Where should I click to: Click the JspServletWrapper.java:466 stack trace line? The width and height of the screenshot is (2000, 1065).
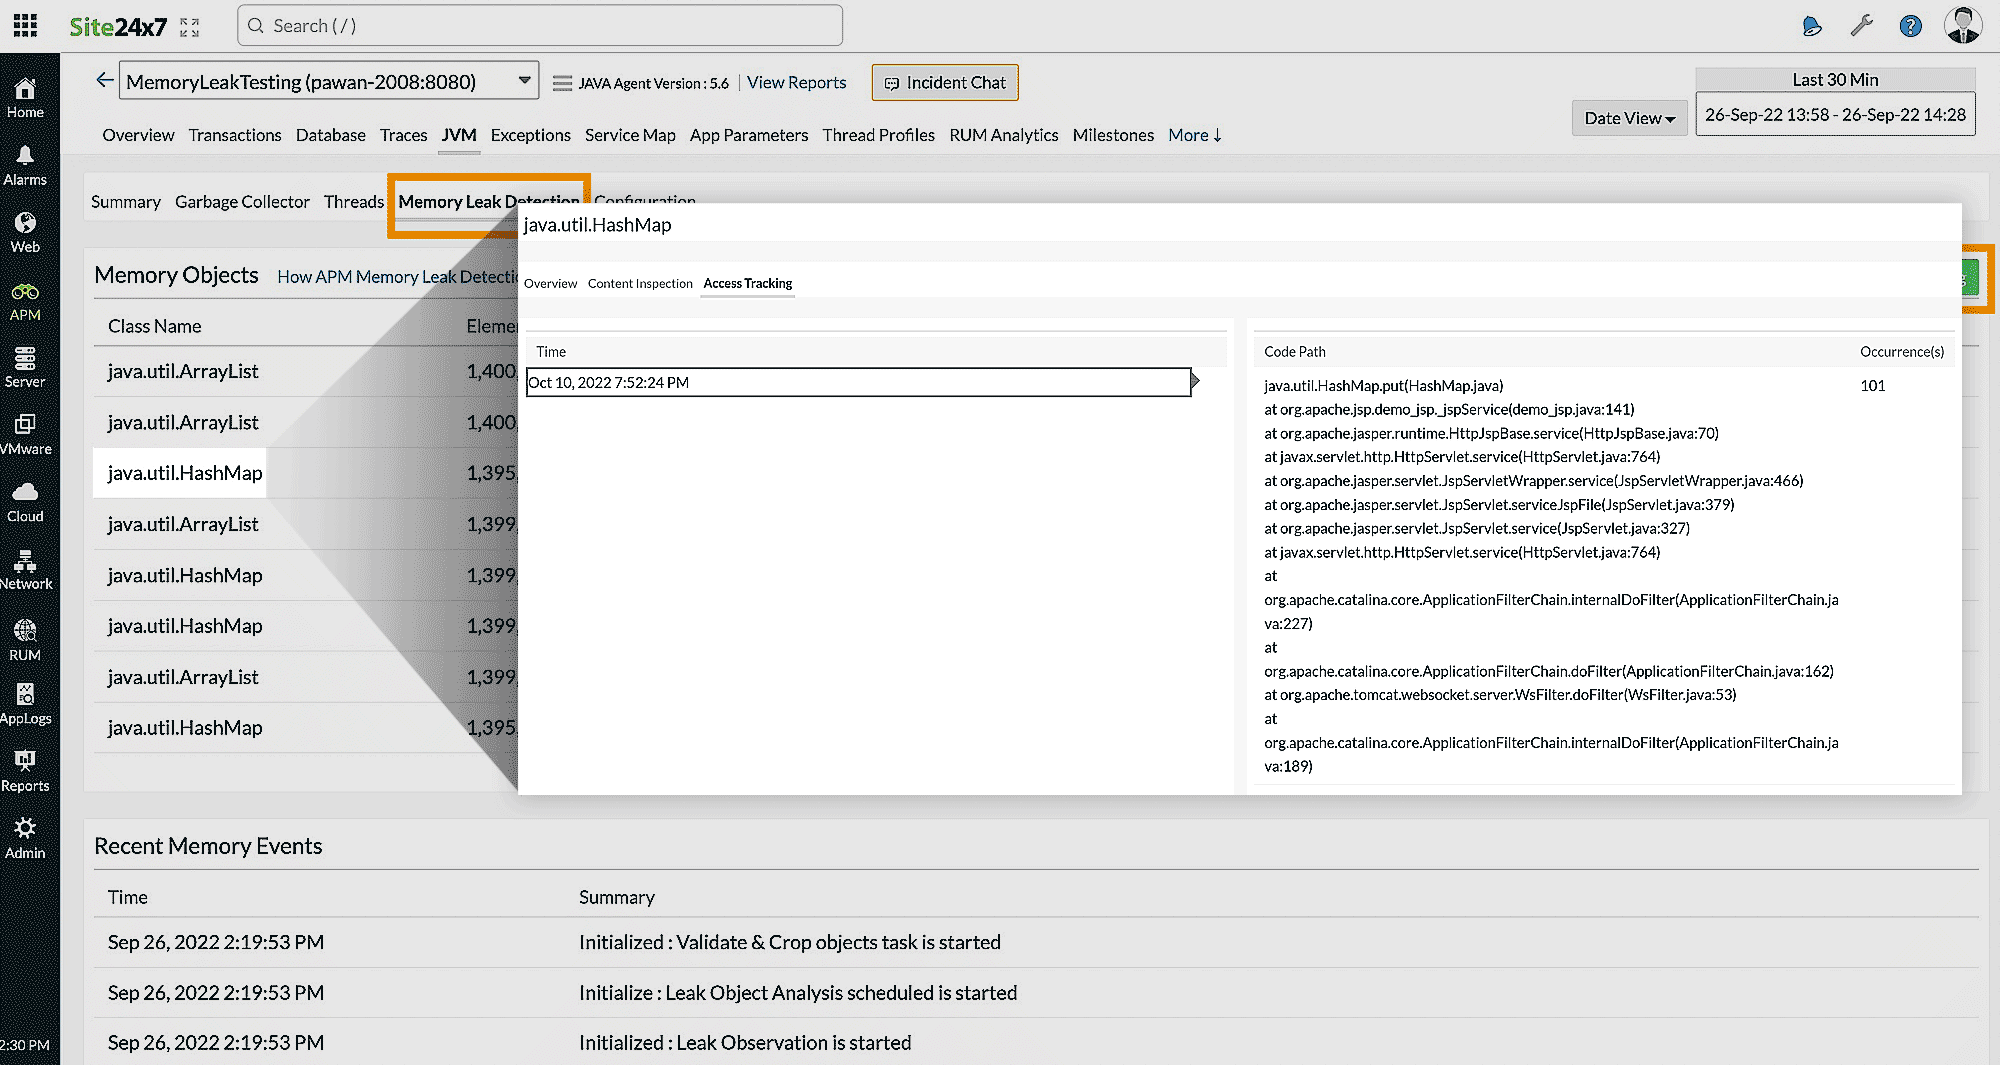coord(1533,481)
